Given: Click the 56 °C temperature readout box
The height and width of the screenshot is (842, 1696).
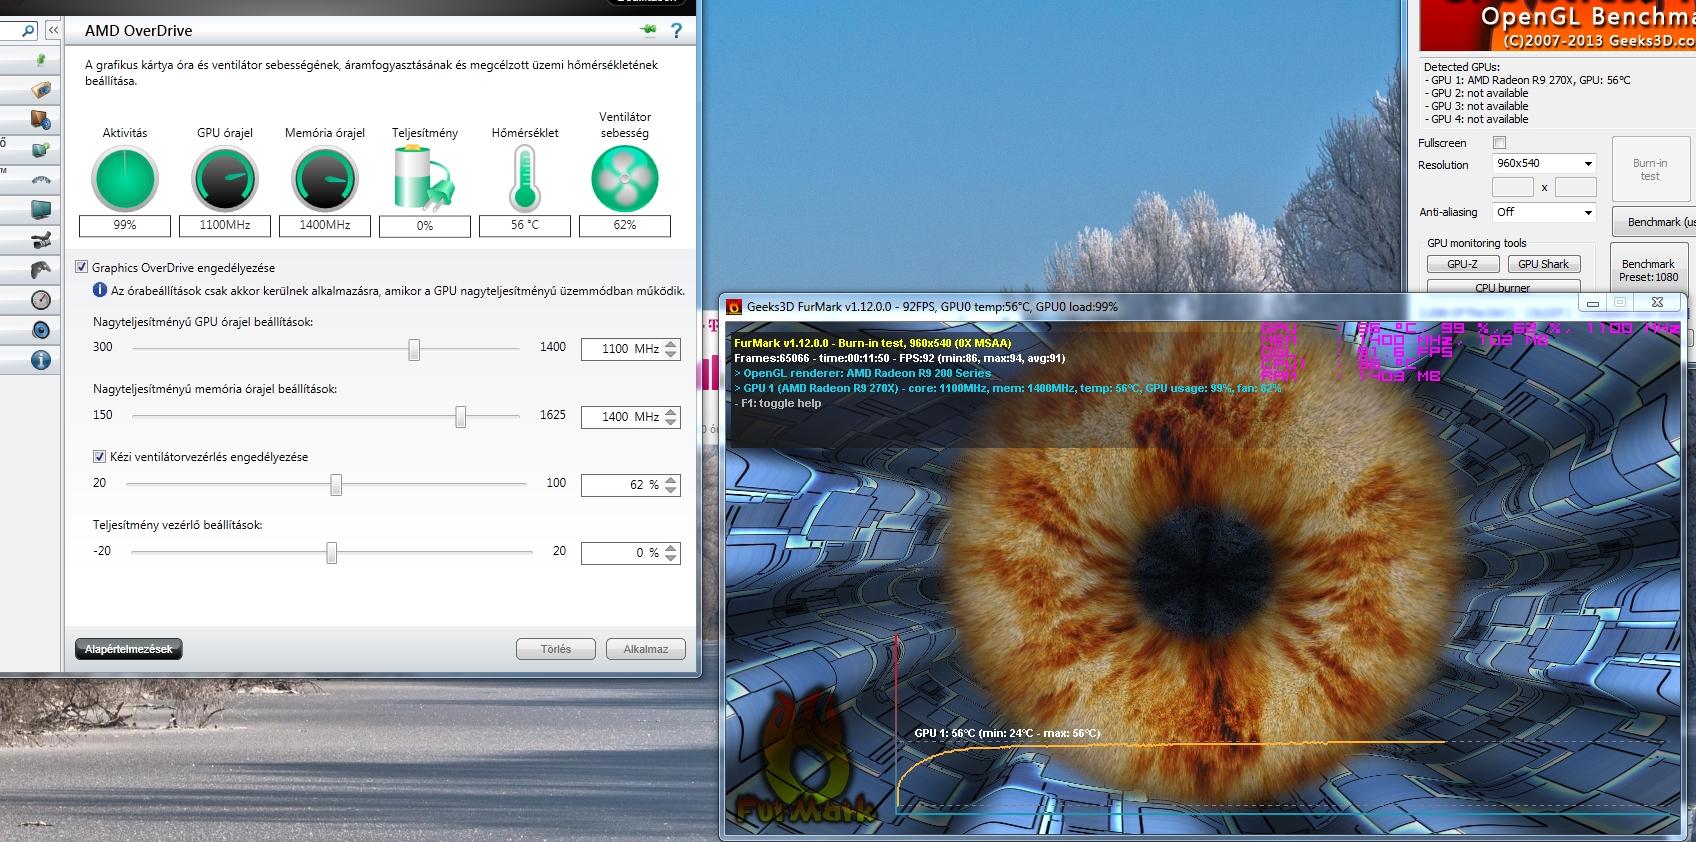Looking at the screenshot, I should (x=525, y=226).
